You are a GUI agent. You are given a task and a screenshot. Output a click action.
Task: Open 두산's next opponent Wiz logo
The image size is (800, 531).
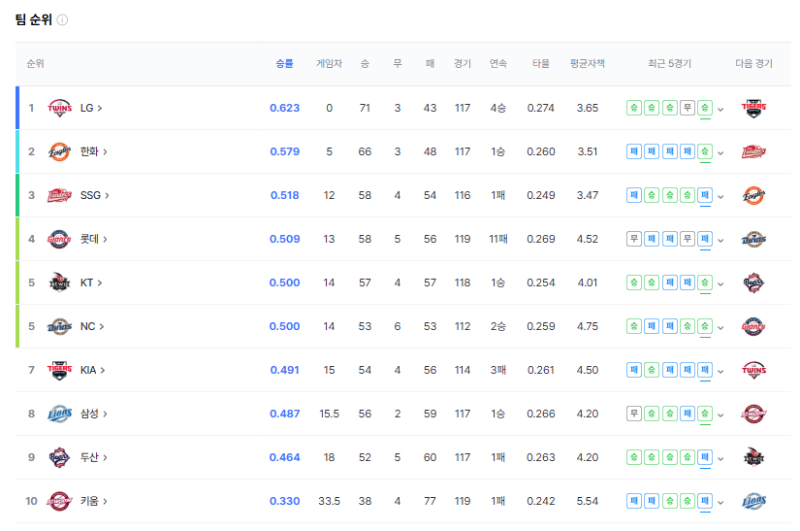pos(754,458)
